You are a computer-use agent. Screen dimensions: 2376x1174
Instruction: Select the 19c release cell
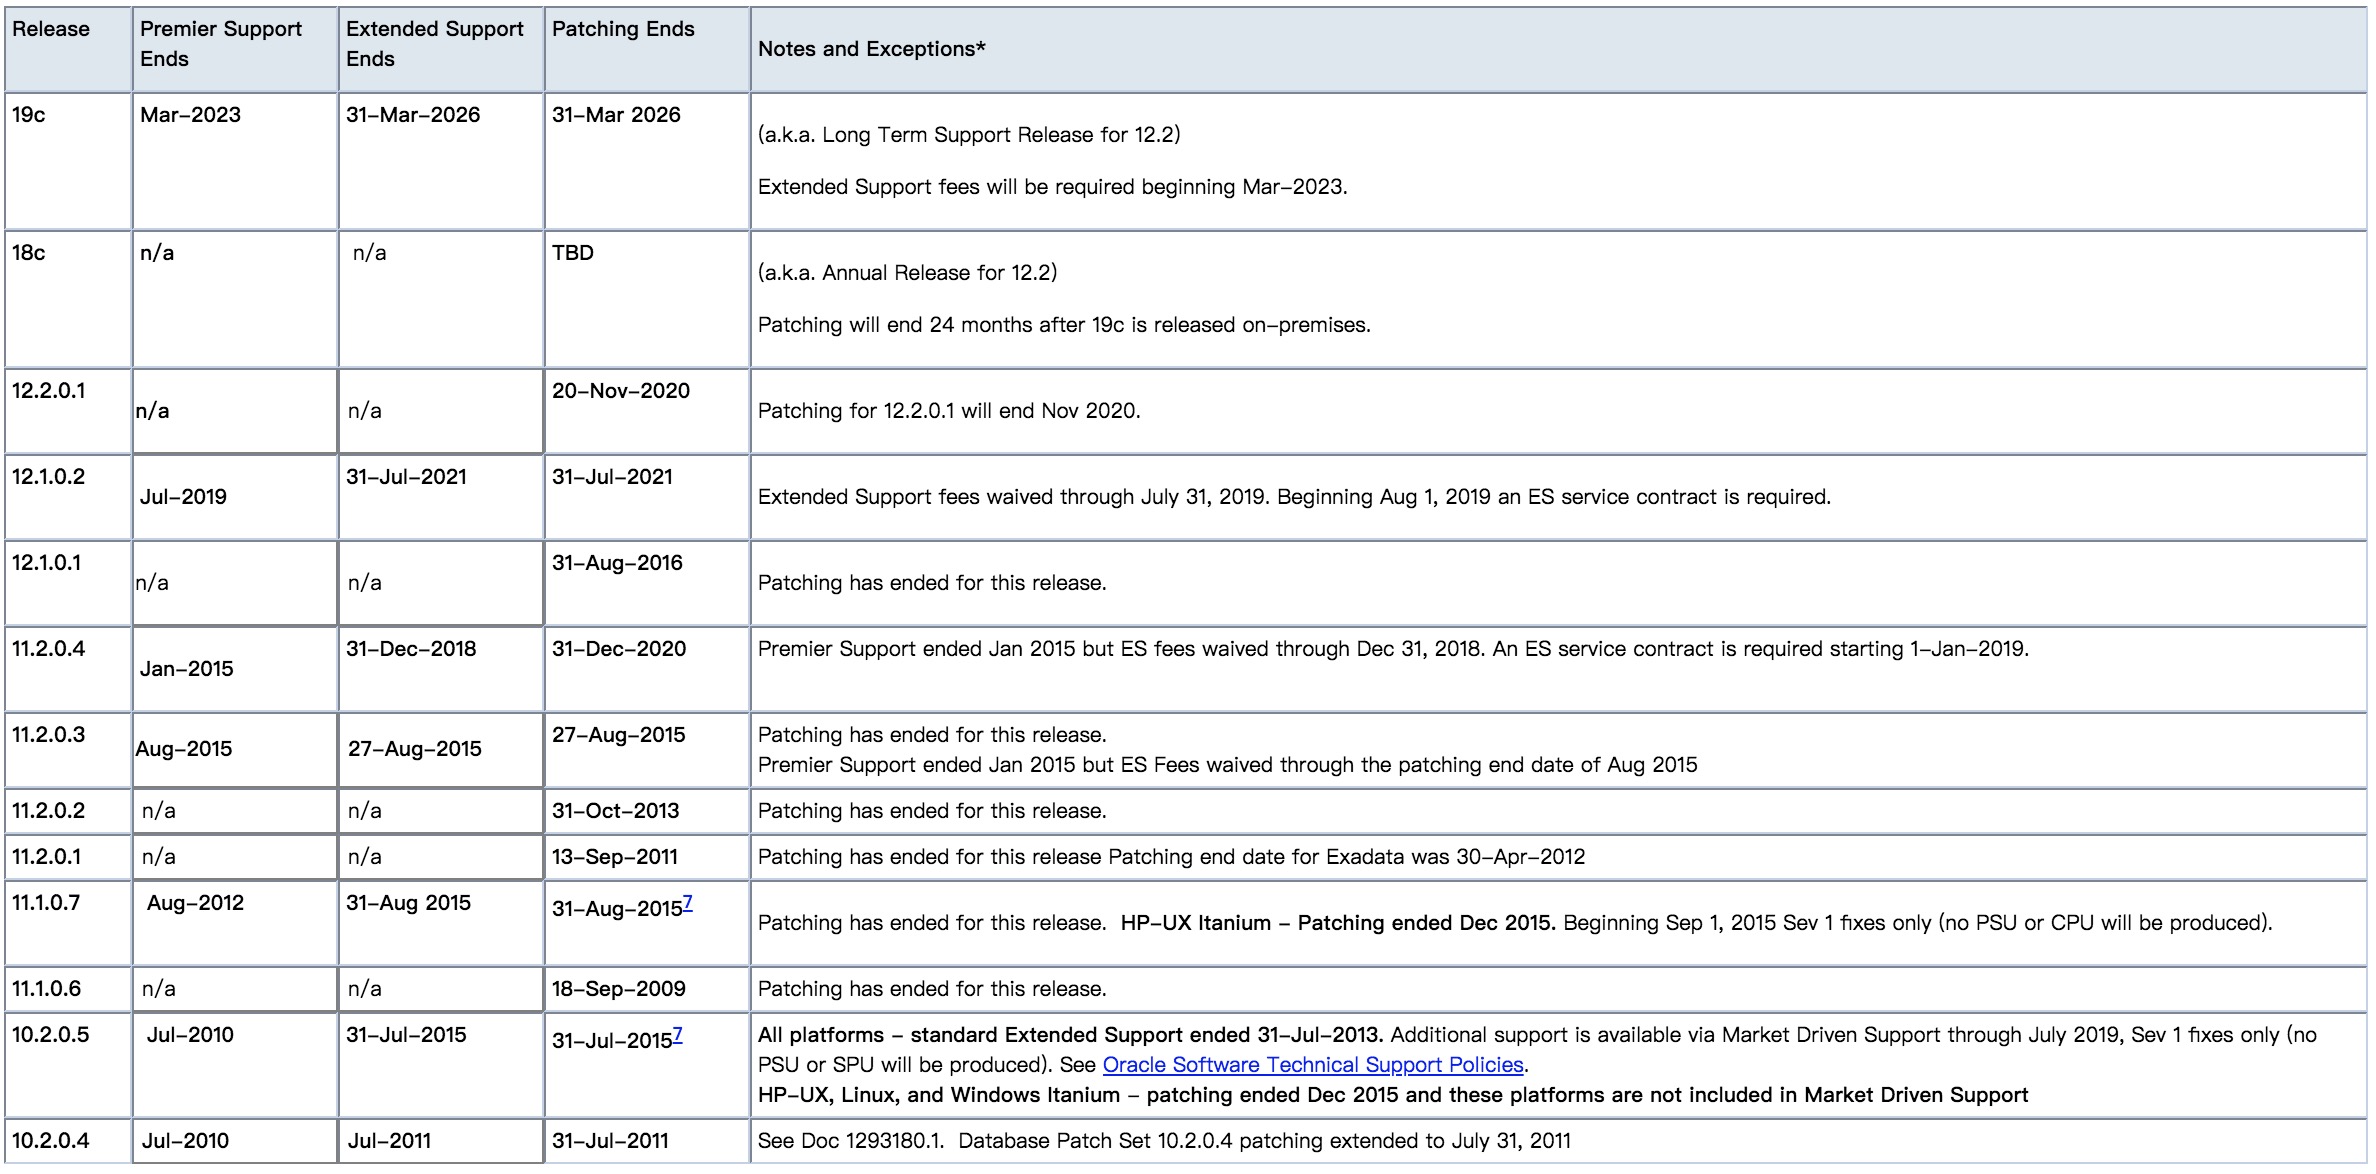(29, 115)
